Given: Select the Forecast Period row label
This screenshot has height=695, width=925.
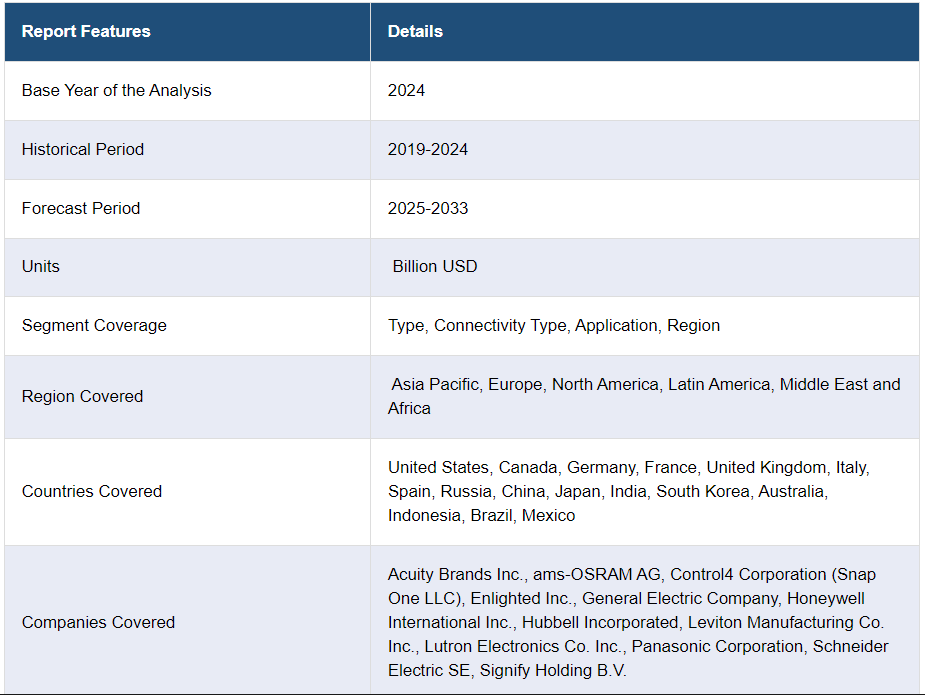Looking at the screenshot, I should click(81, 208).
